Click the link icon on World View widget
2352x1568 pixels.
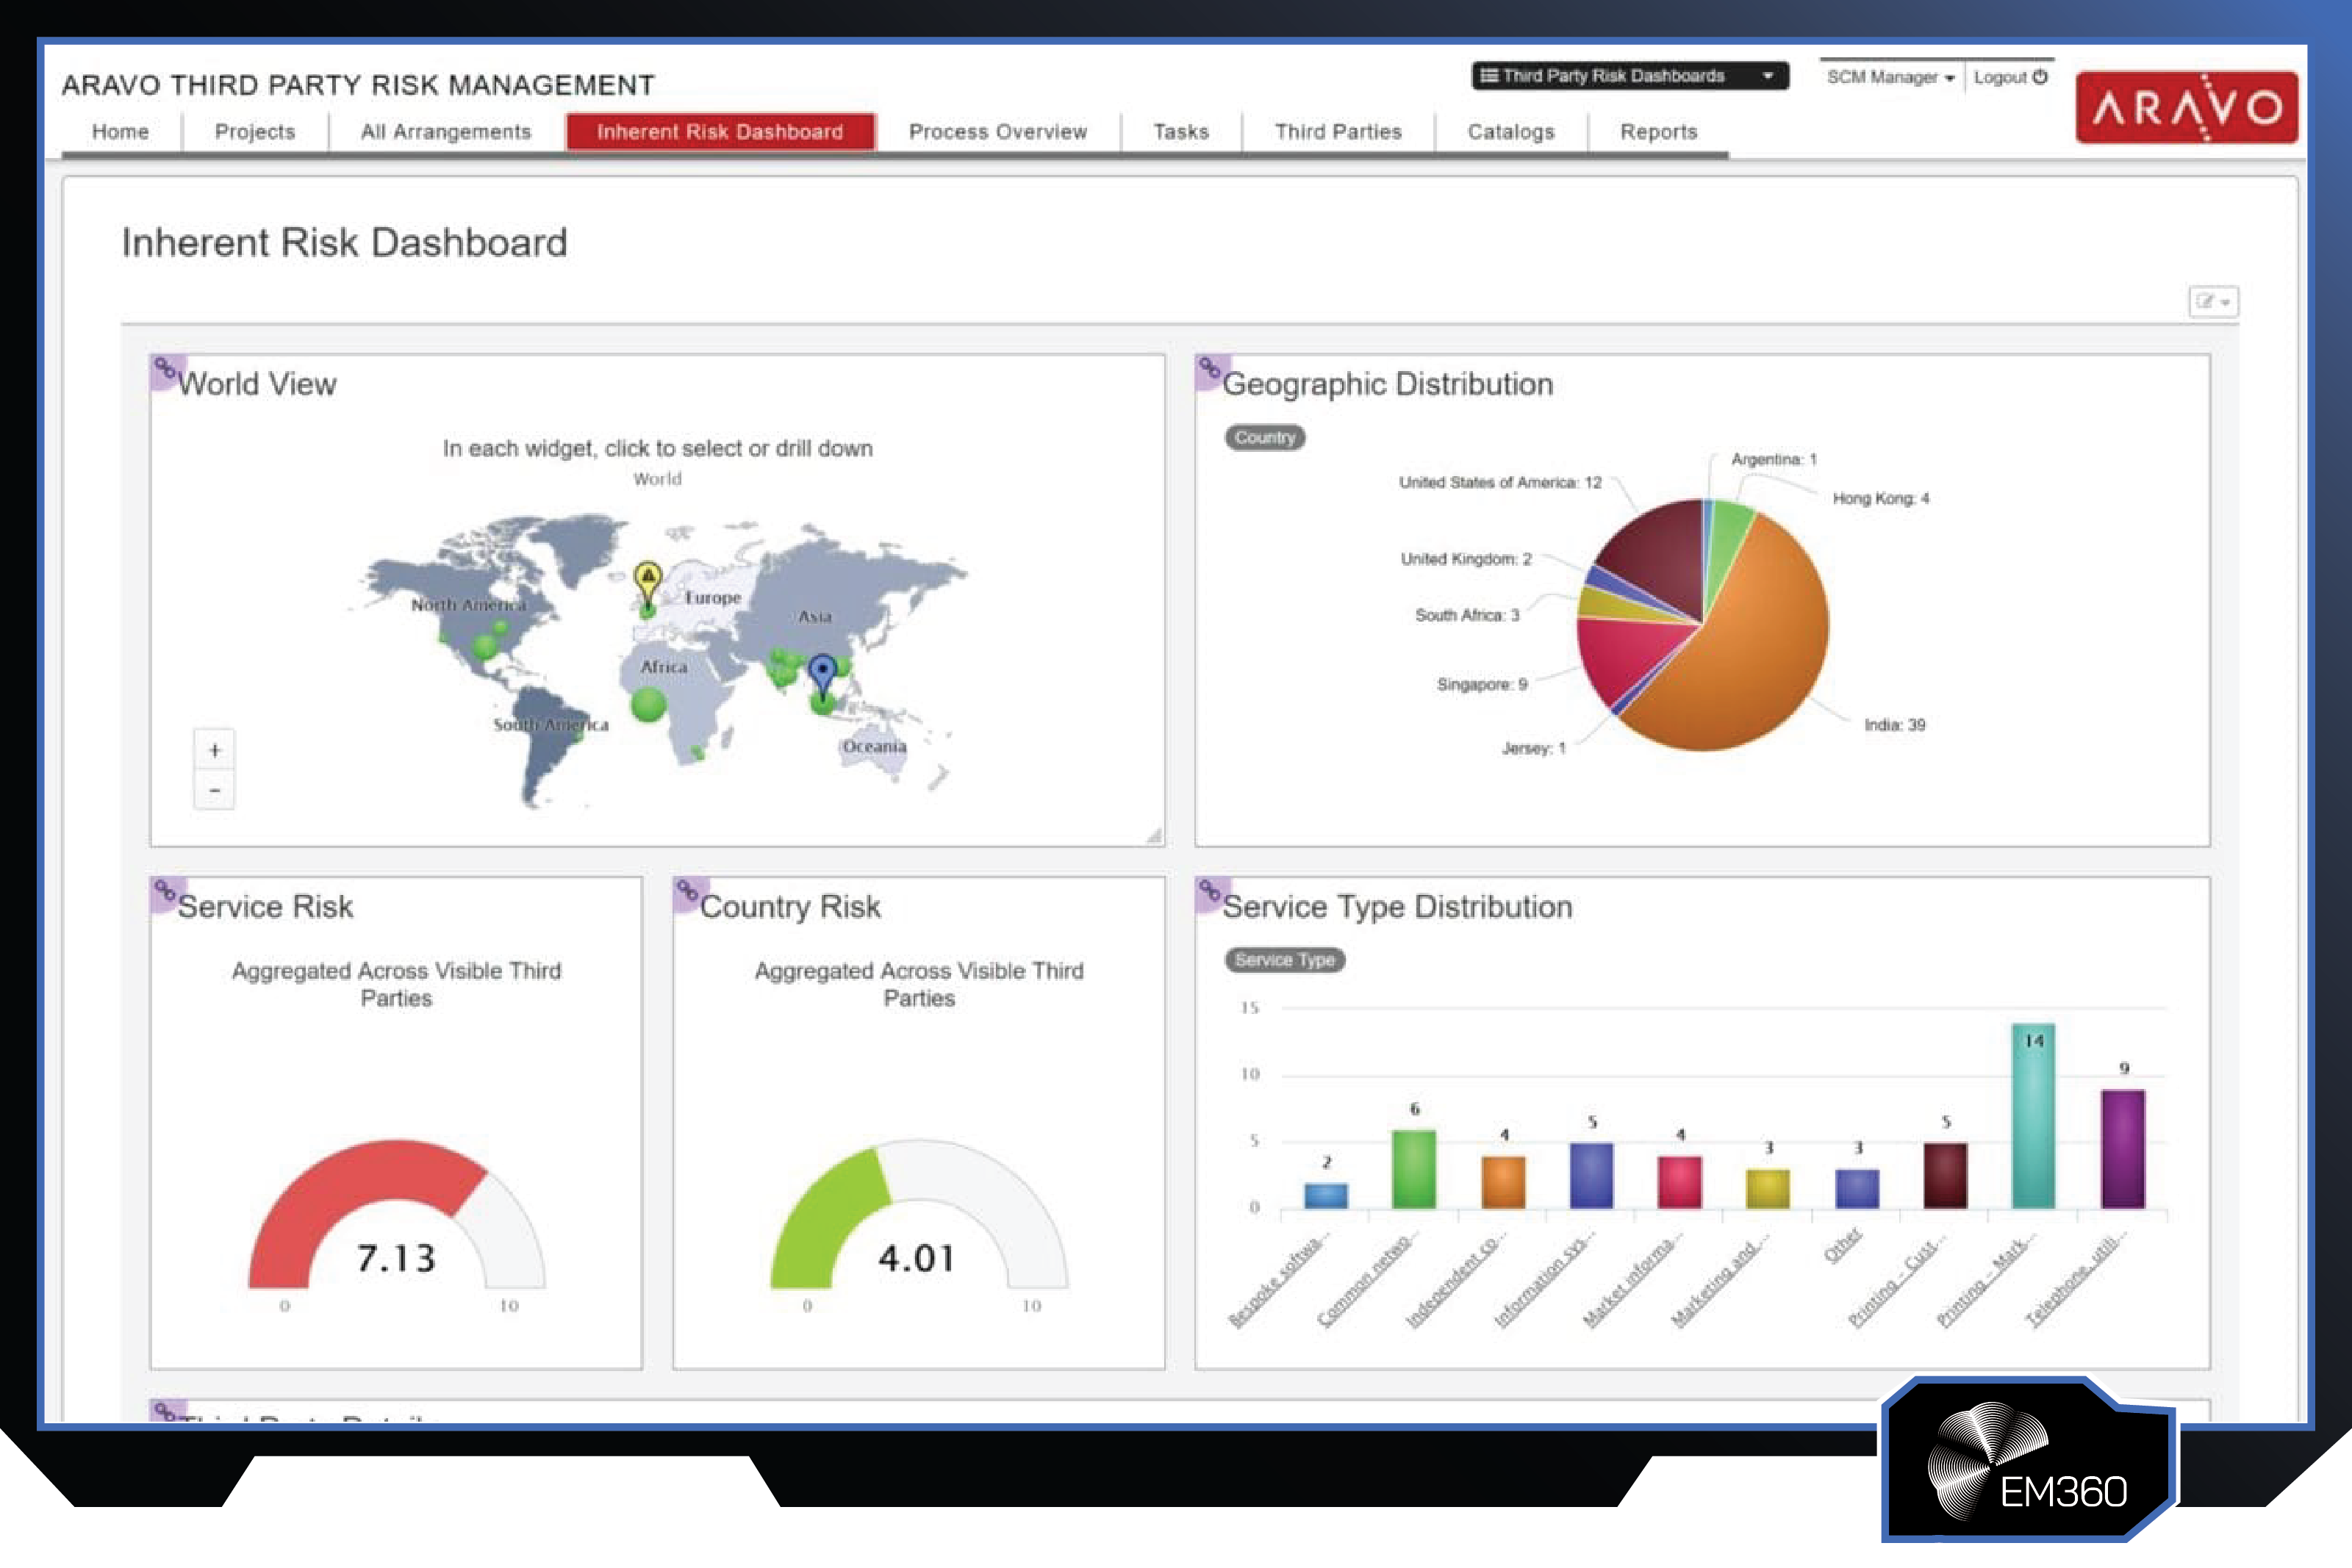(x=165, y=371)
